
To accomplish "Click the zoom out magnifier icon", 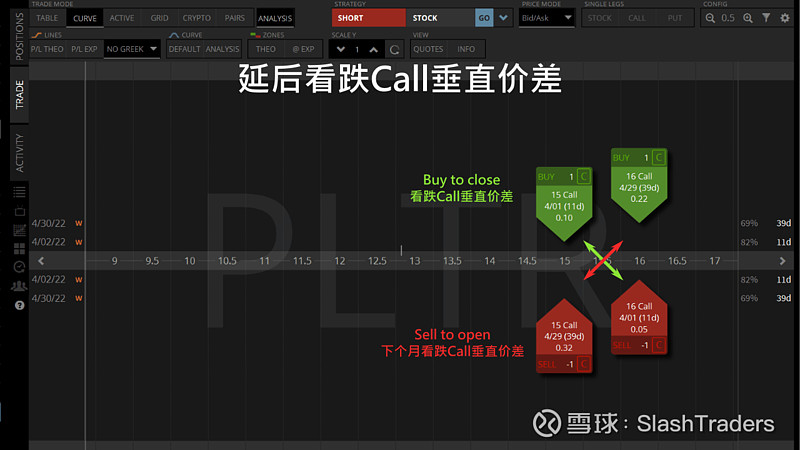I will tap(710, 18).
